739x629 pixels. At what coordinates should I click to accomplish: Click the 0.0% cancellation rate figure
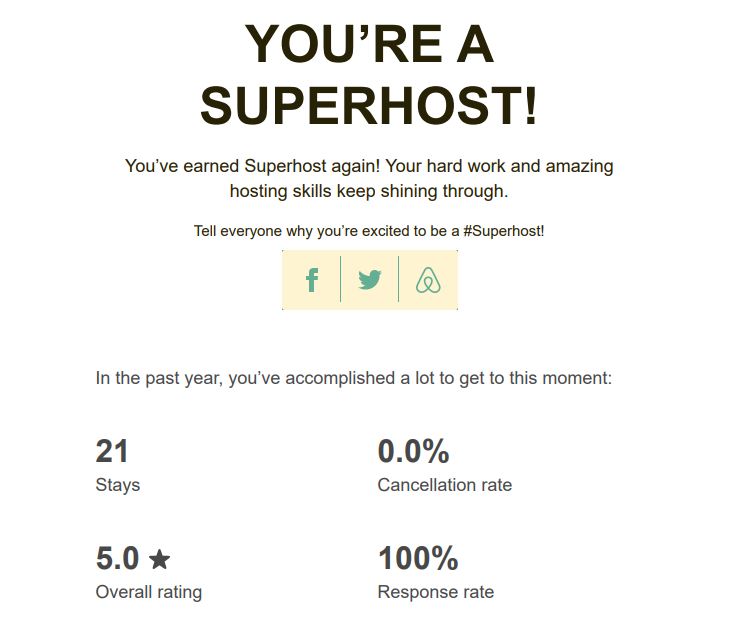(413, 451)
